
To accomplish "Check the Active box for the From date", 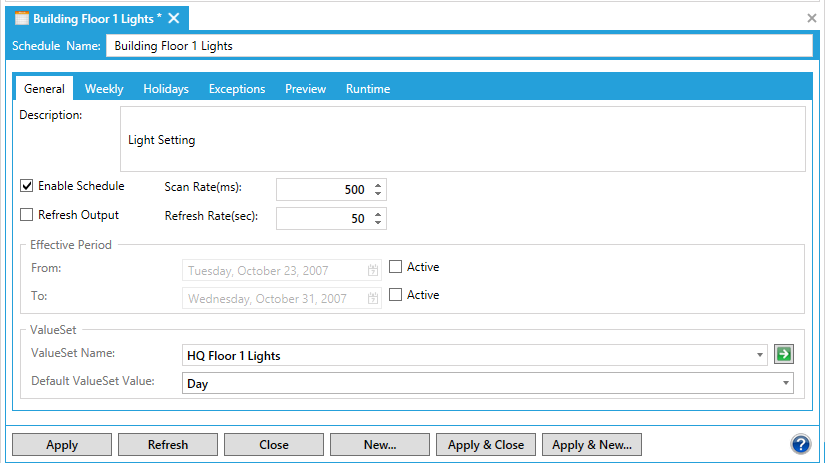I will [396, 267].
